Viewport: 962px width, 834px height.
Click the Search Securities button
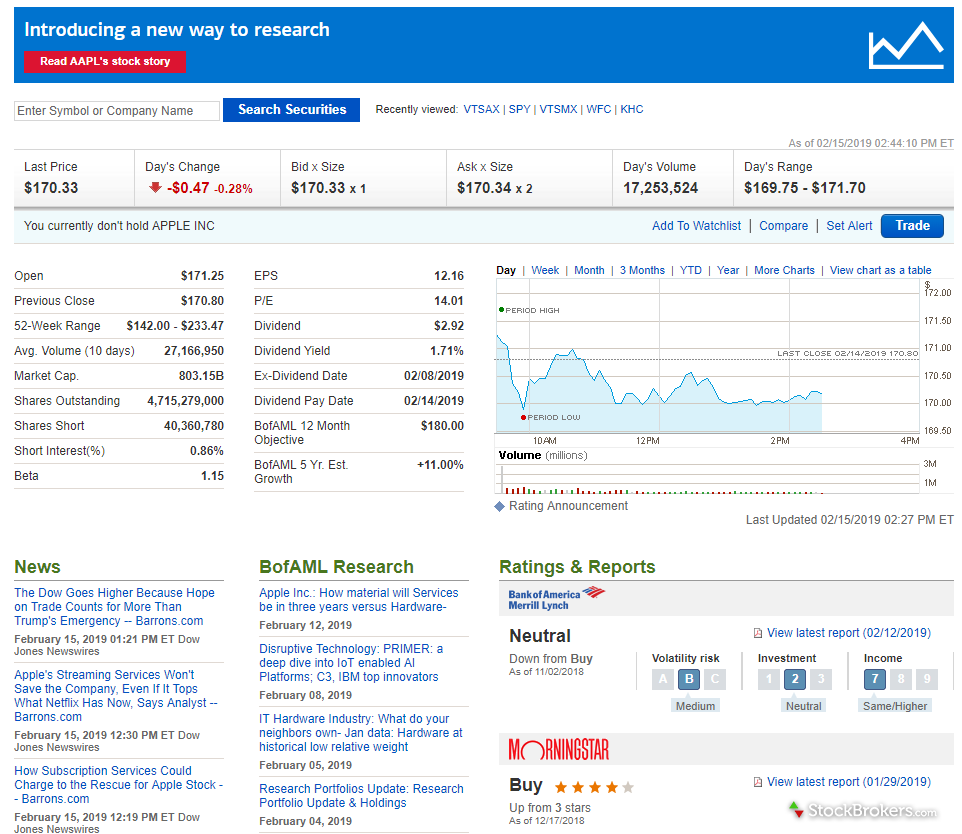(291, 110)
